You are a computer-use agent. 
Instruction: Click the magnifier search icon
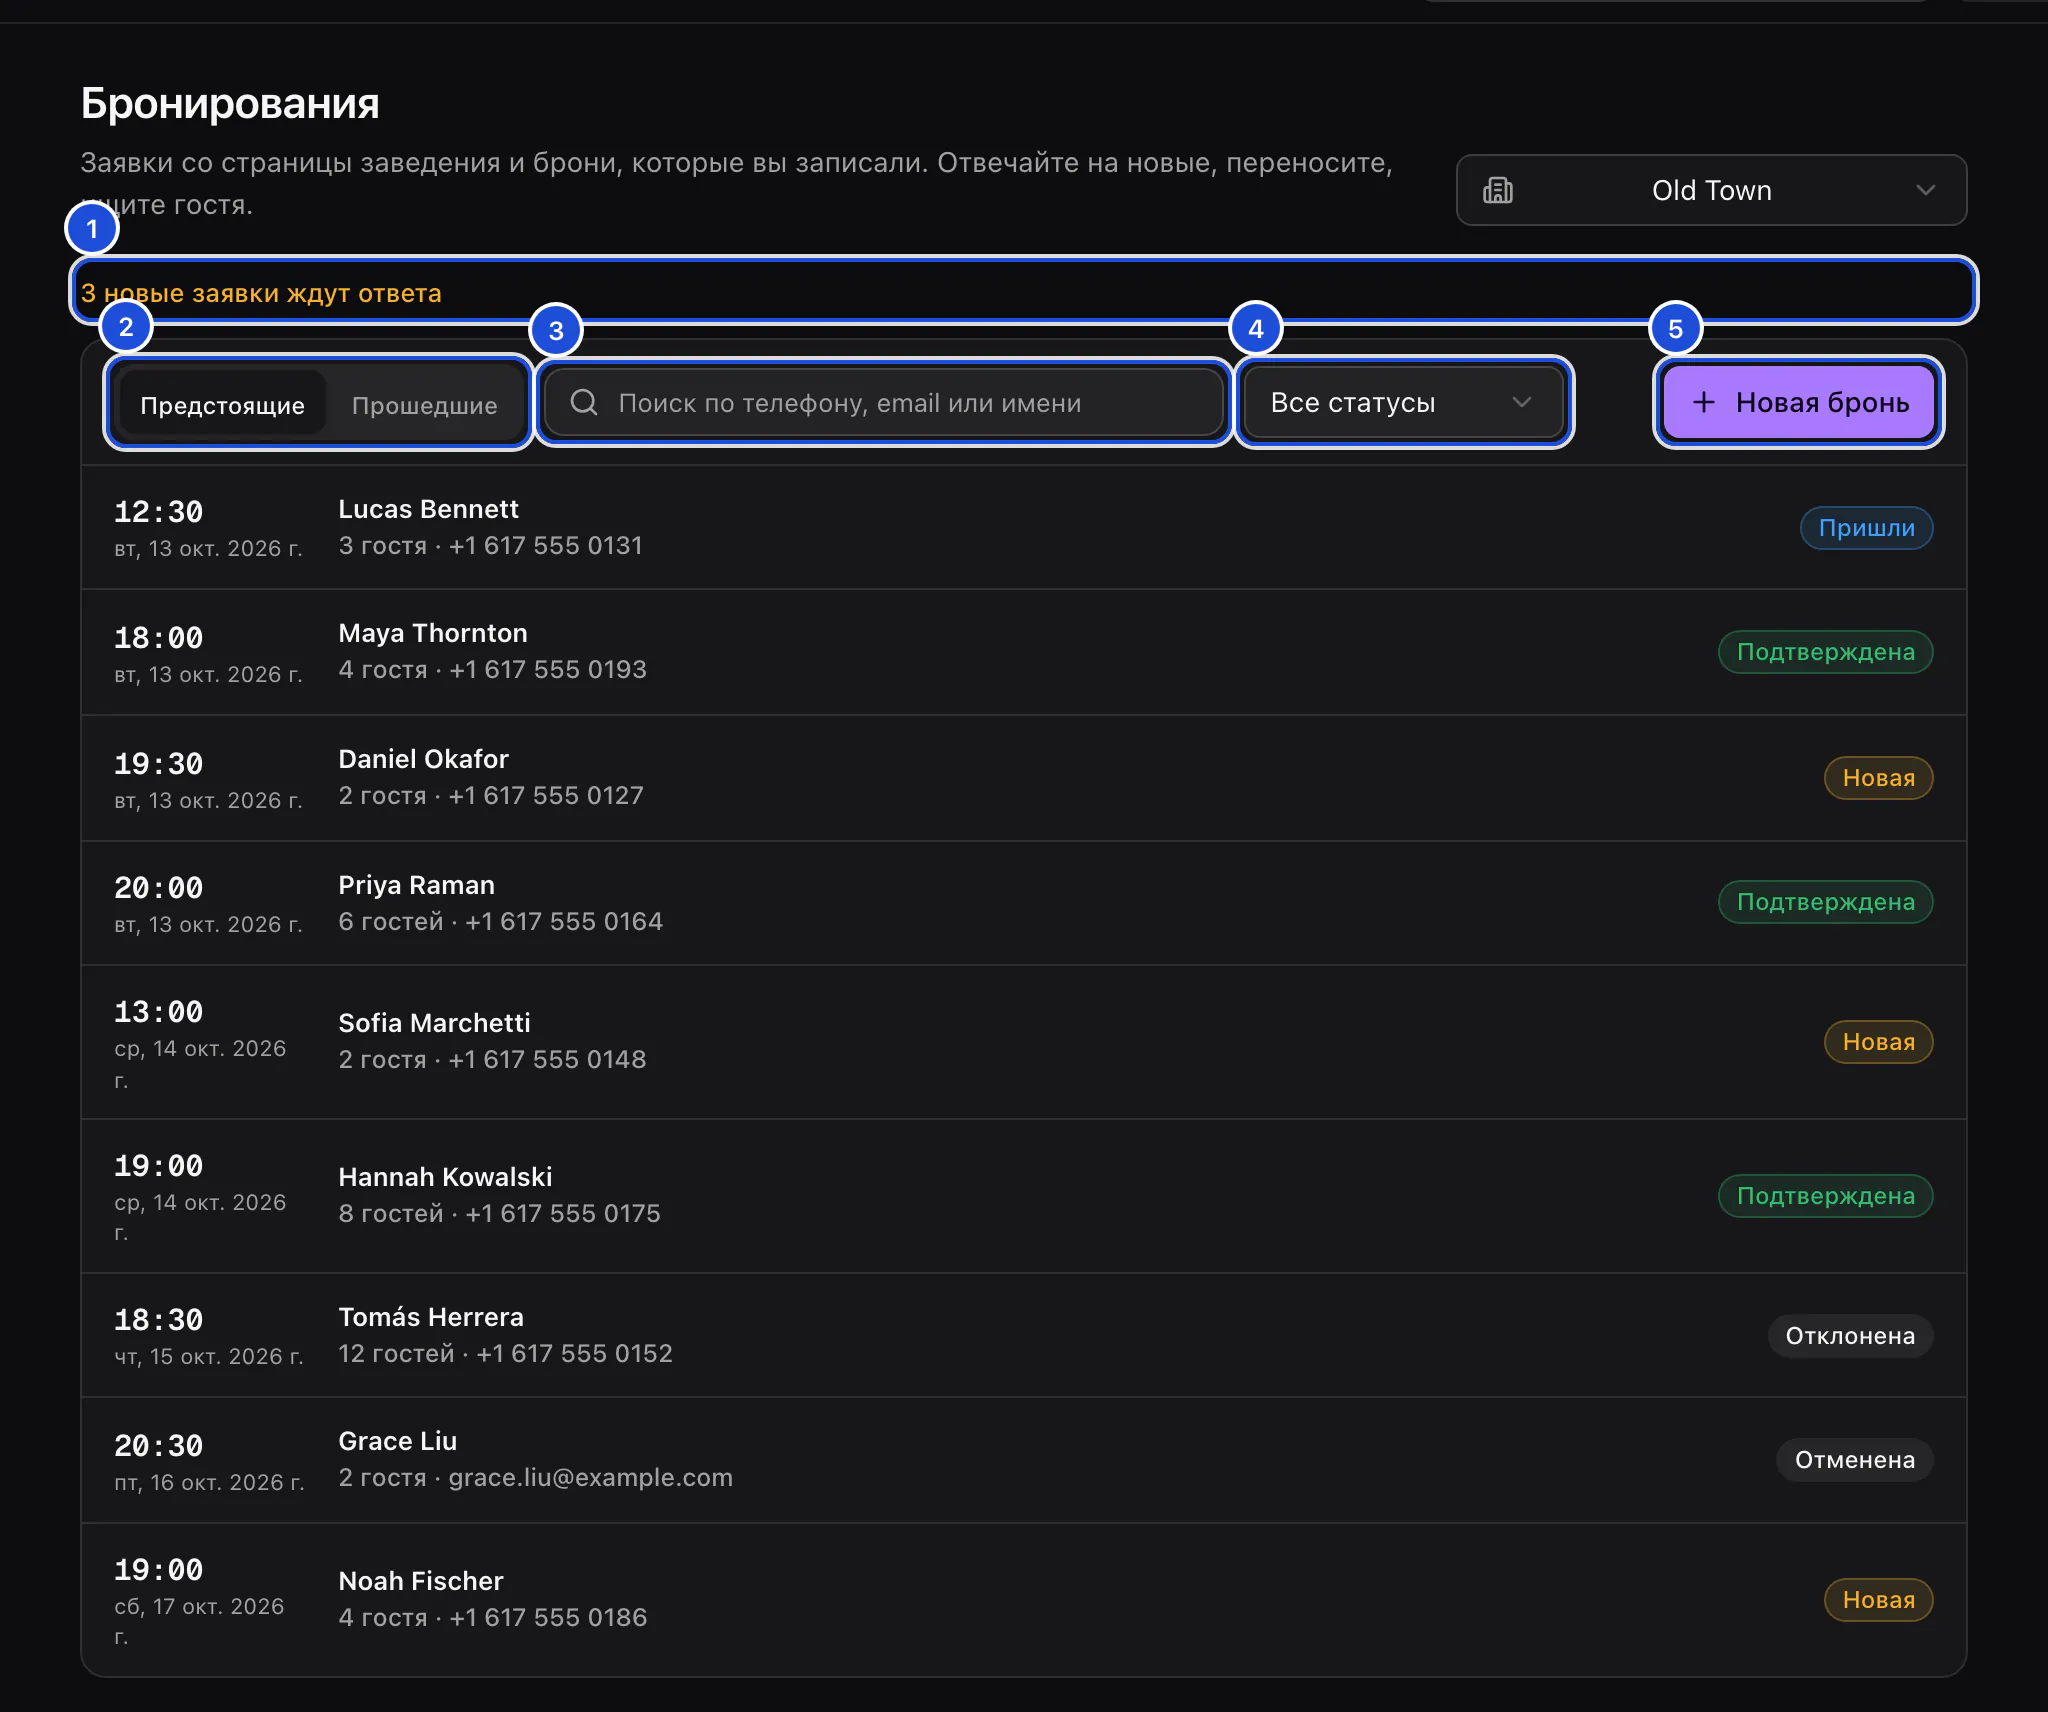point(584,402)
